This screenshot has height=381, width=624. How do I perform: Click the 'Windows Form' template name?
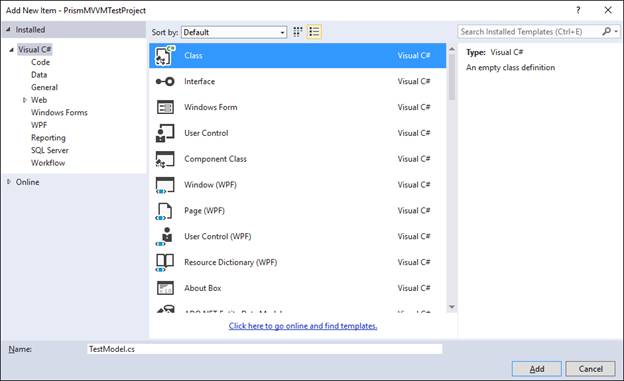(211, 107)
